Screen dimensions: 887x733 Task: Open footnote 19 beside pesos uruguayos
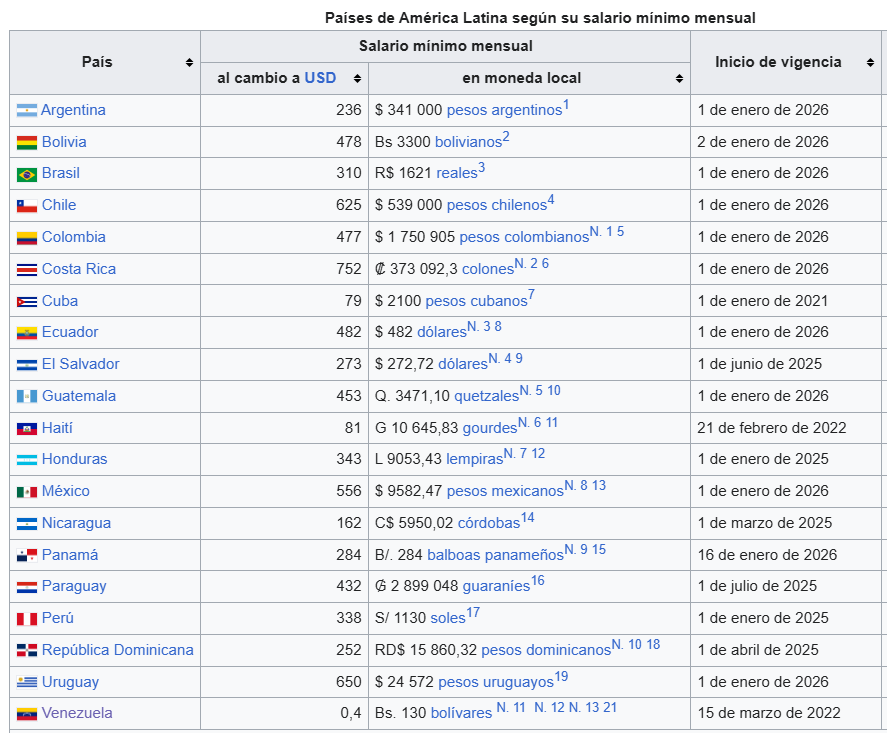pyautogui.click(x=561, y=677)
